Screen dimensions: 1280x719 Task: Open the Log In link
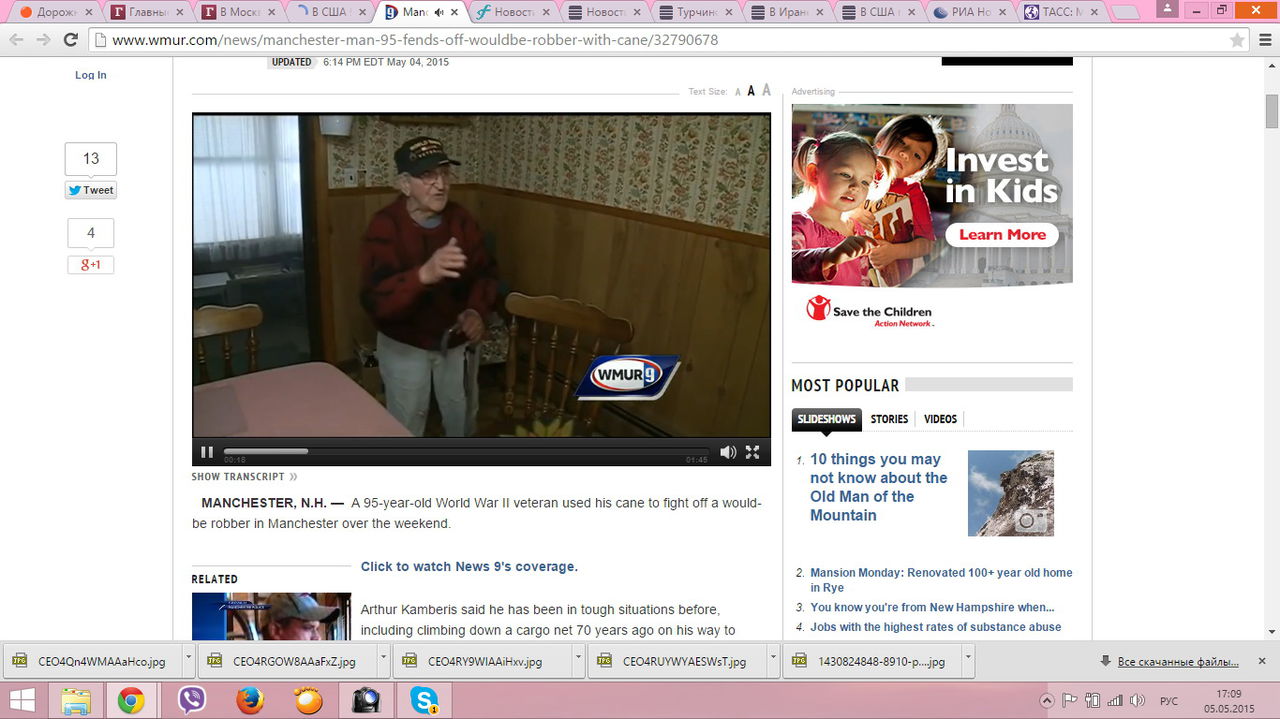click(90, 75)
